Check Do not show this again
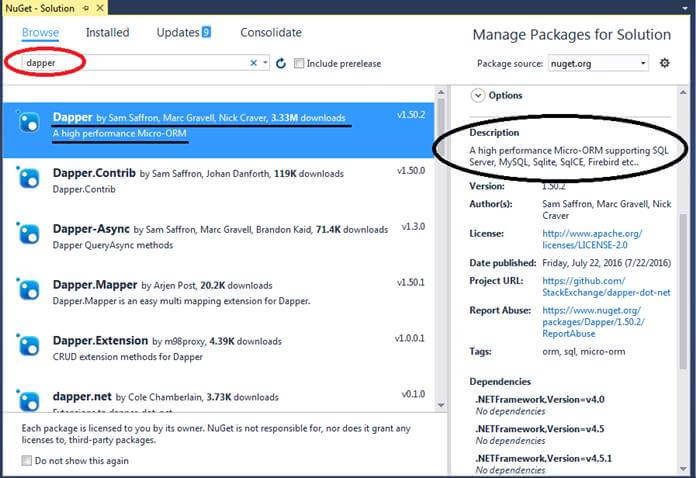This screenshot has height=478, width=696. pyautogui.click(x=27, y=460)
